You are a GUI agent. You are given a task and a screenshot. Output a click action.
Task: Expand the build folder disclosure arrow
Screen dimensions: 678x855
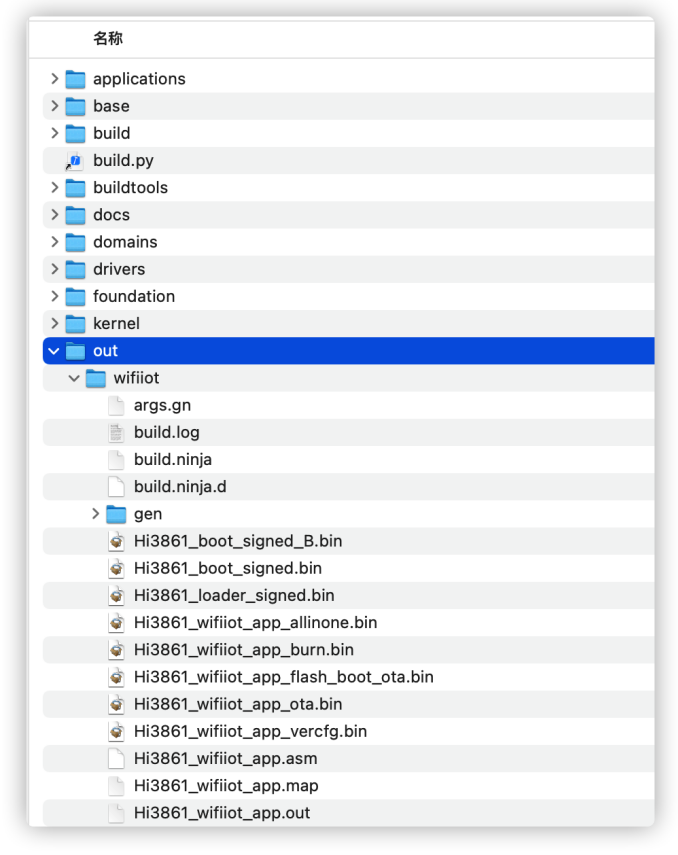point(55,134)
